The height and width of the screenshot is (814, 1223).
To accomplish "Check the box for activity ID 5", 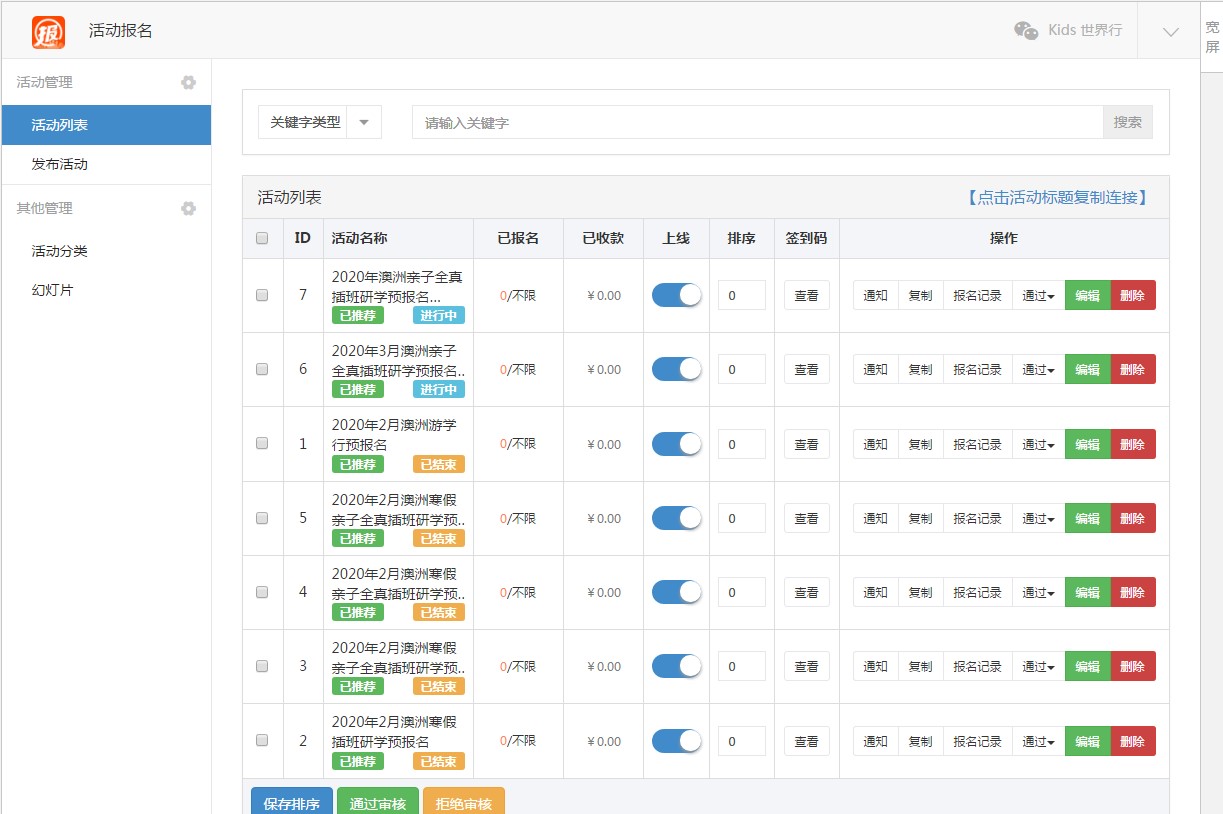I will pos(262,518).
